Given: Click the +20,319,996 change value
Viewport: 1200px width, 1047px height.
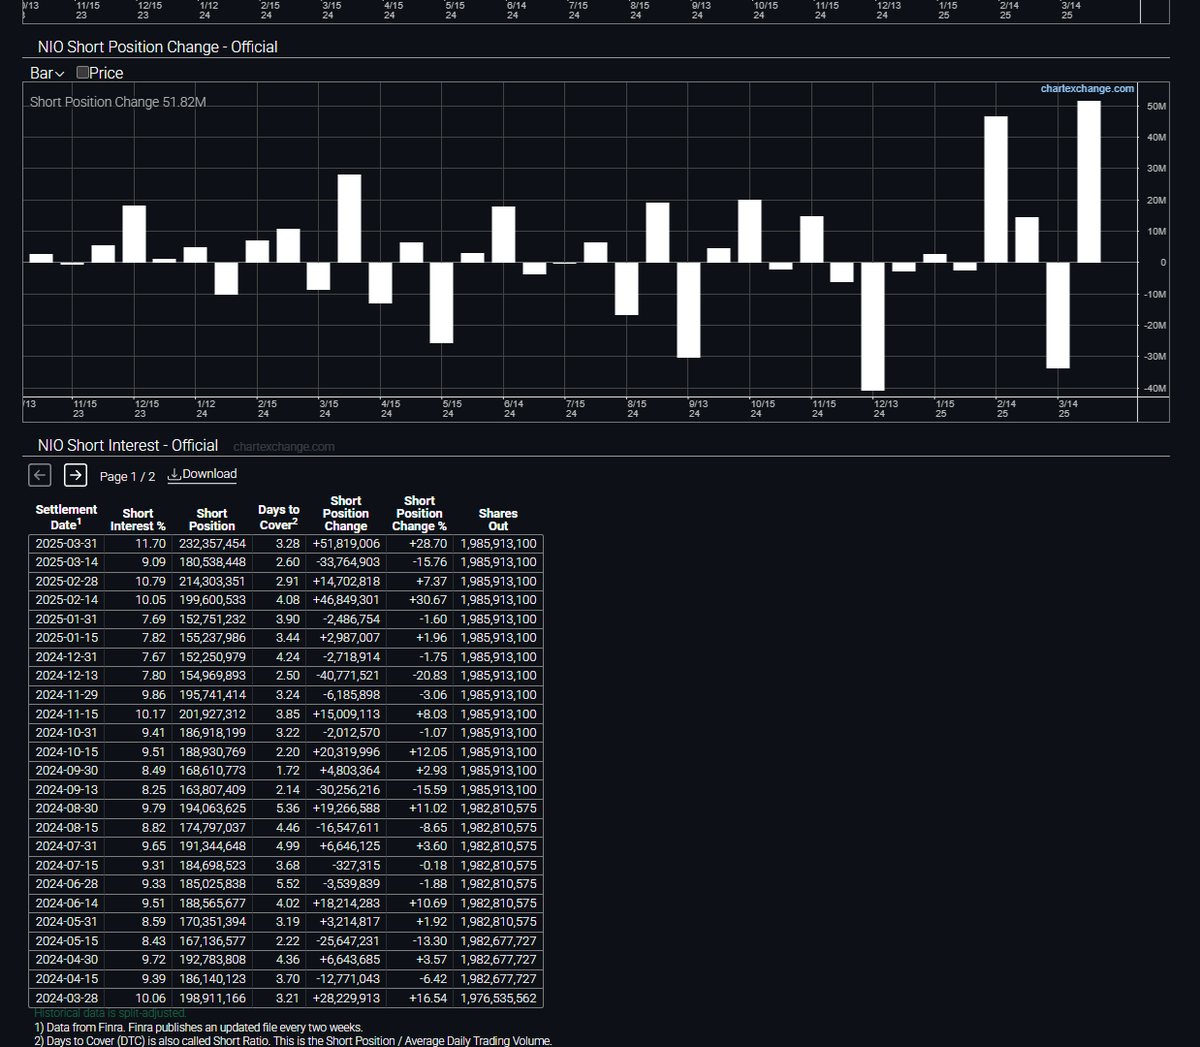Looking at the screenshot, I should click(x=346, y=752).
